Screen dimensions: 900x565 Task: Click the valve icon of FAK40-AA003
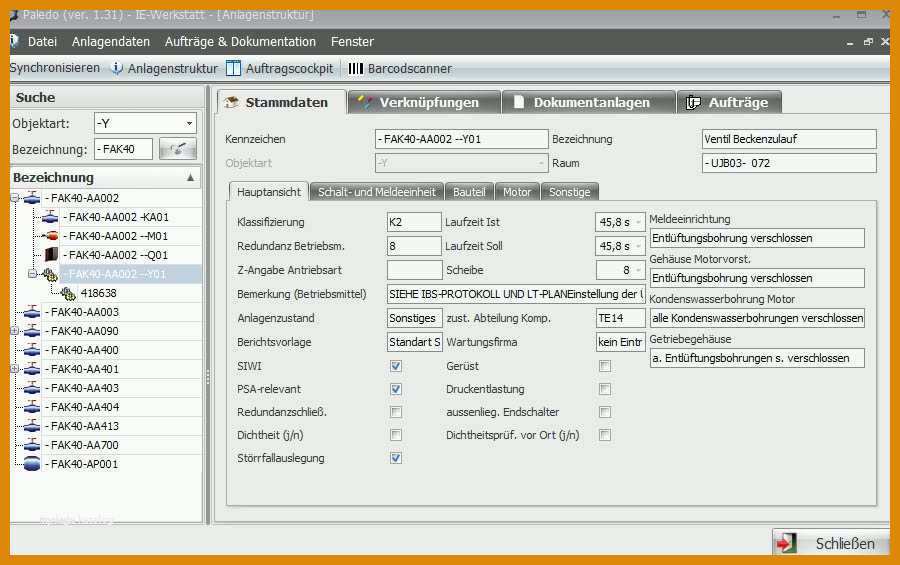point(32,312)
